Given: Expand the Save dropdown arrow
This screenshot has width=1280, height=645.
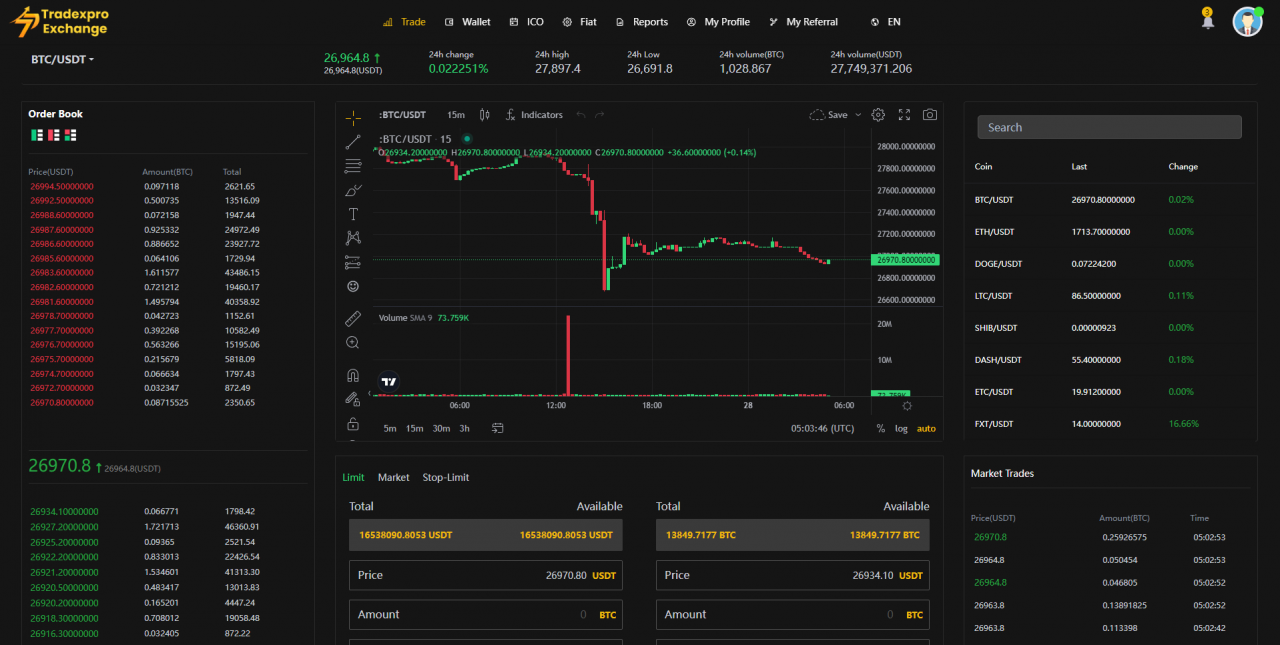Looking at the screenshot, I should [x=858, y=115].
